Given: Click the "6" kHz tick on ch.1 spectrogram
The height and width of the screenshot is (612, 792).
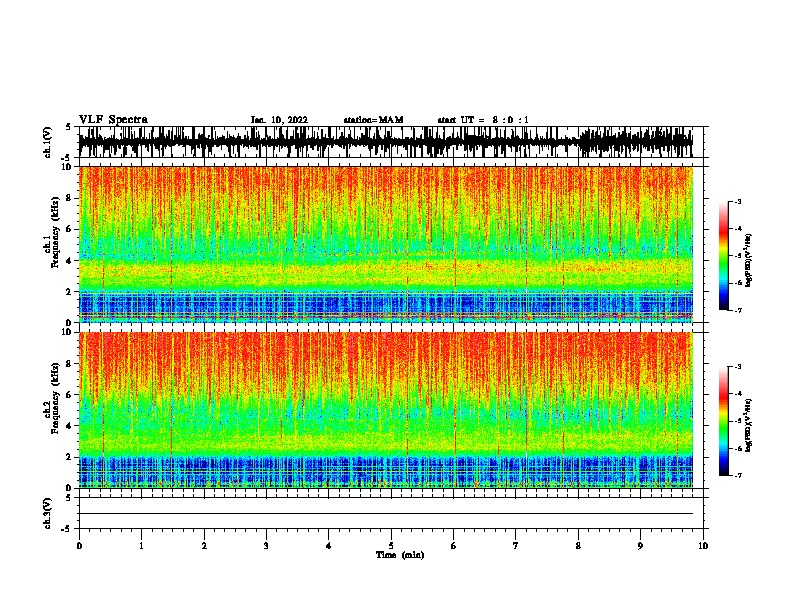Looking at the screenshot, I should tap(70, 229).
